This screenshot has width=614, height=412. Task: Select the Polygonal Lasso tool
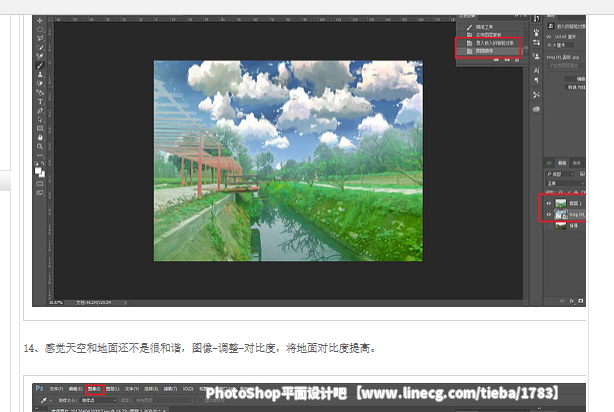[40, 38]
